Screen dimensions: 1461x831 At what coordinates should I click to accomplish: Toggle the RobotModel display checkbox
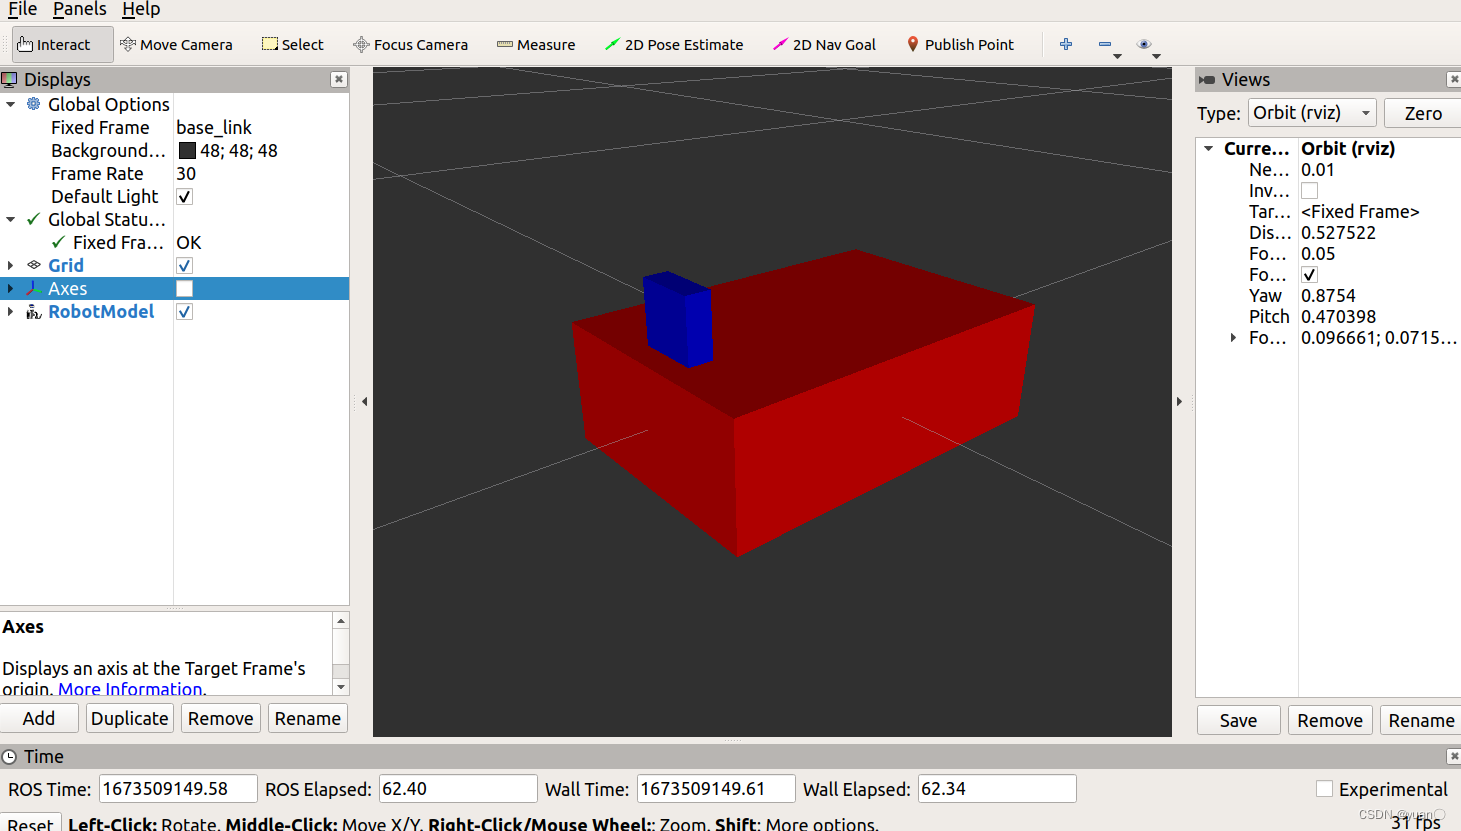(x=184, y=311)
